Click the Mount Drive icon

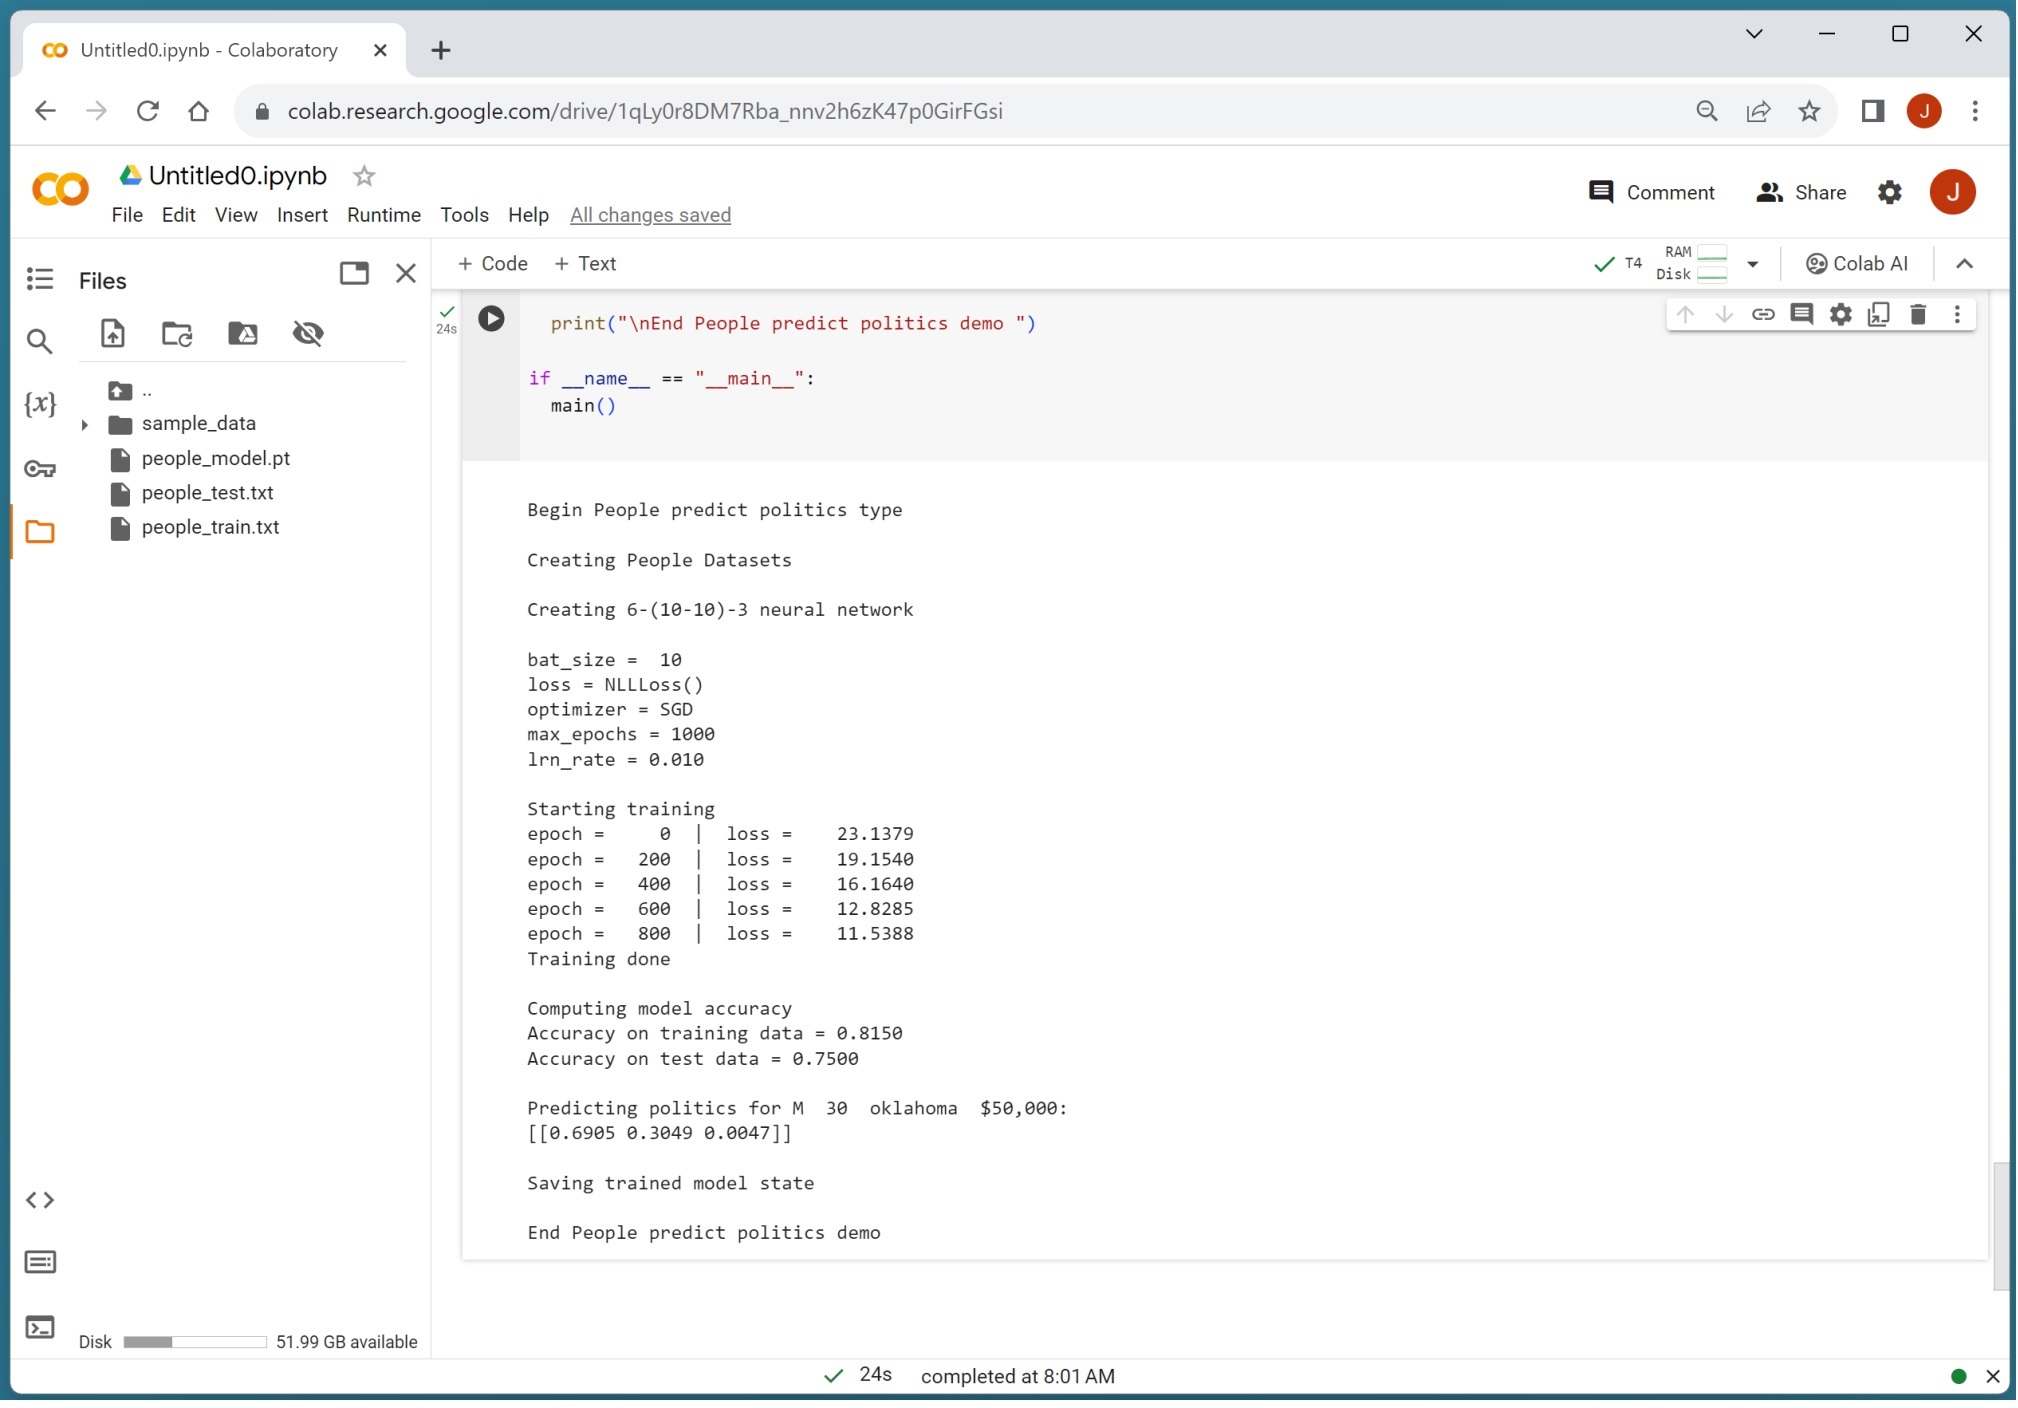pyautogui.click(x=243, y=333)
